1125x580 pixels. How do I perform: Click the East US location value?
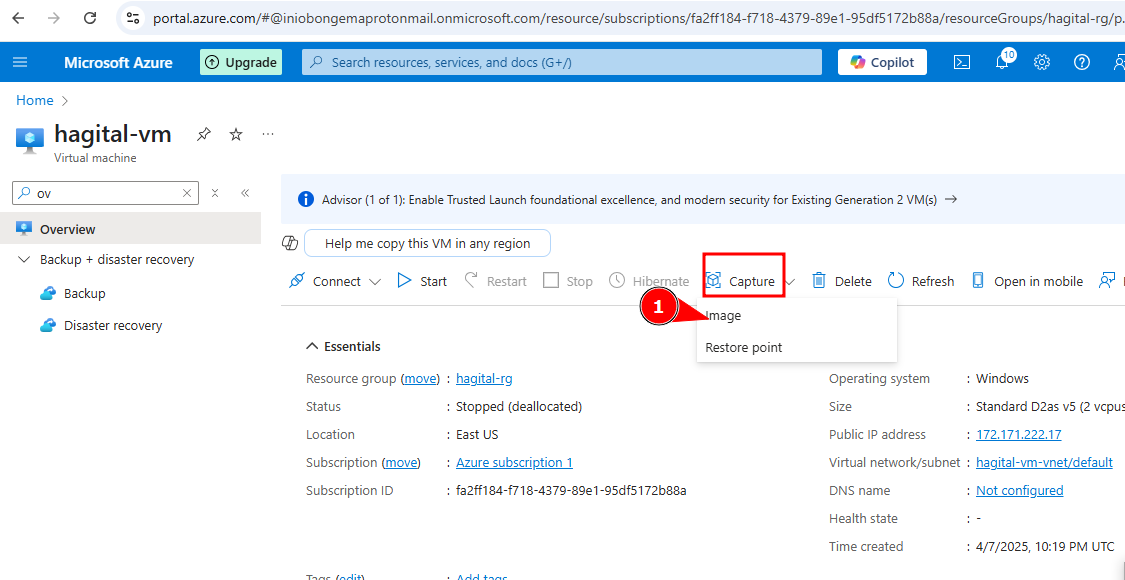tap(477, 434)
